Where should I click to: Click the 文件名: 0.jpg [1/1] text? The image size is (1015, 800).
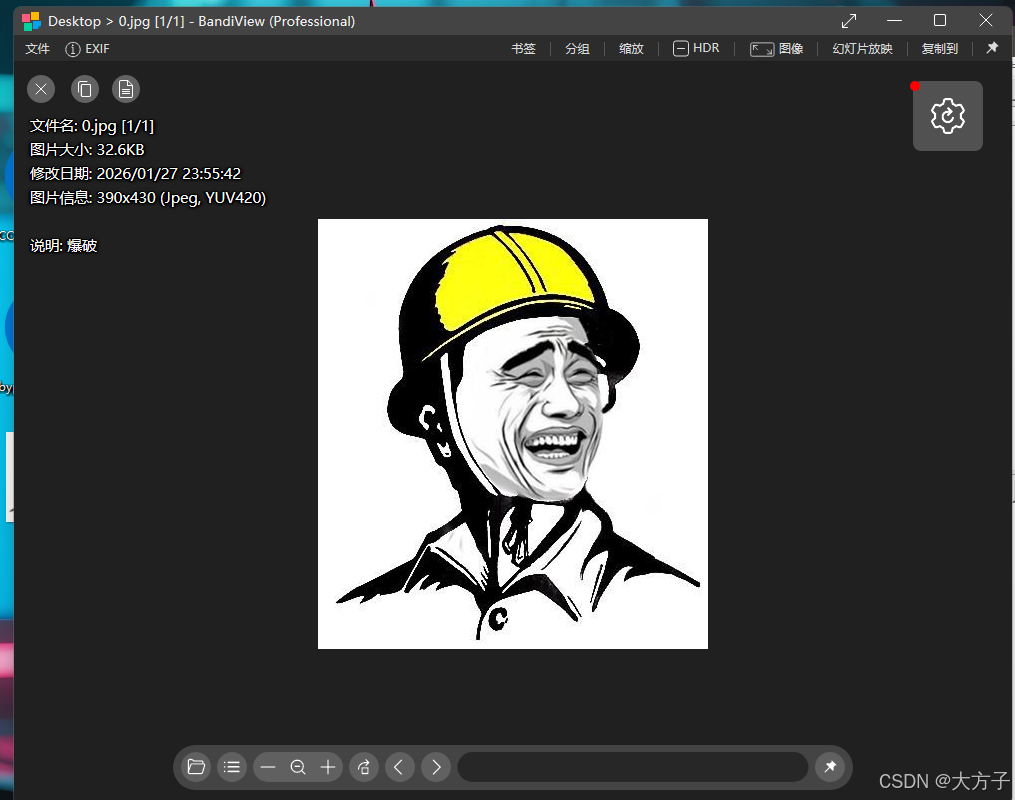(x=92, y=126)
